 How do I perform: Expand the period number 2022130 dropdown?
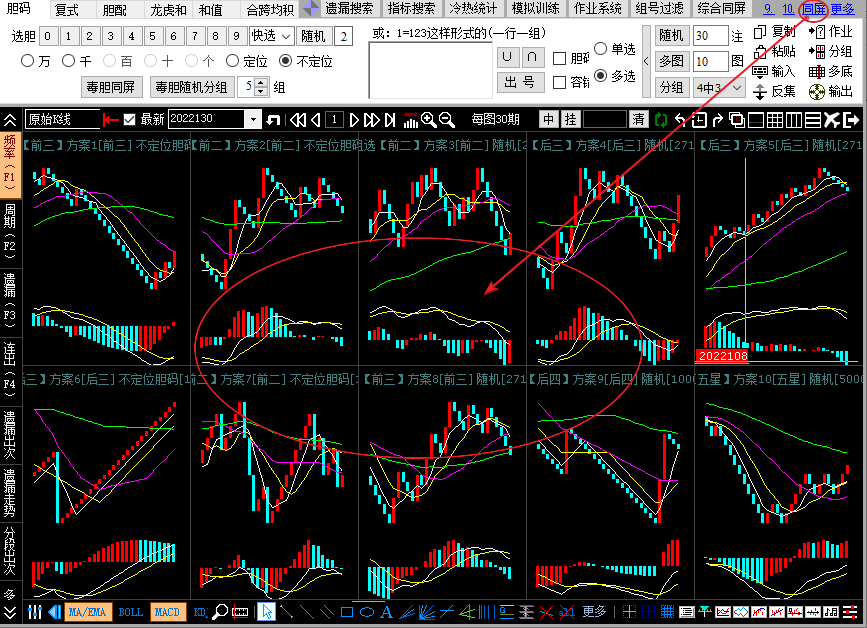253,120
